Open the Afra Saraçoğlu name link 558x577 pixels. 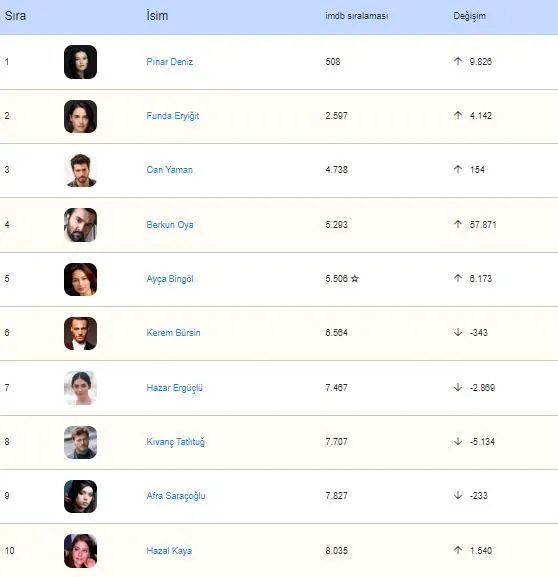(176, 496)
